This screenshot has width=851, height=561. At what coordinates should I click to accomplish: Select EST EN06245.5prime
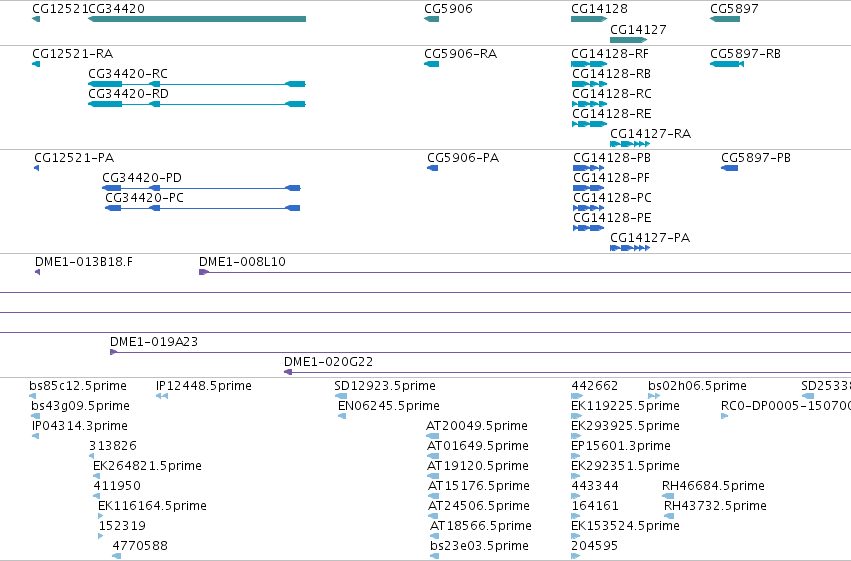pos(342,416)
